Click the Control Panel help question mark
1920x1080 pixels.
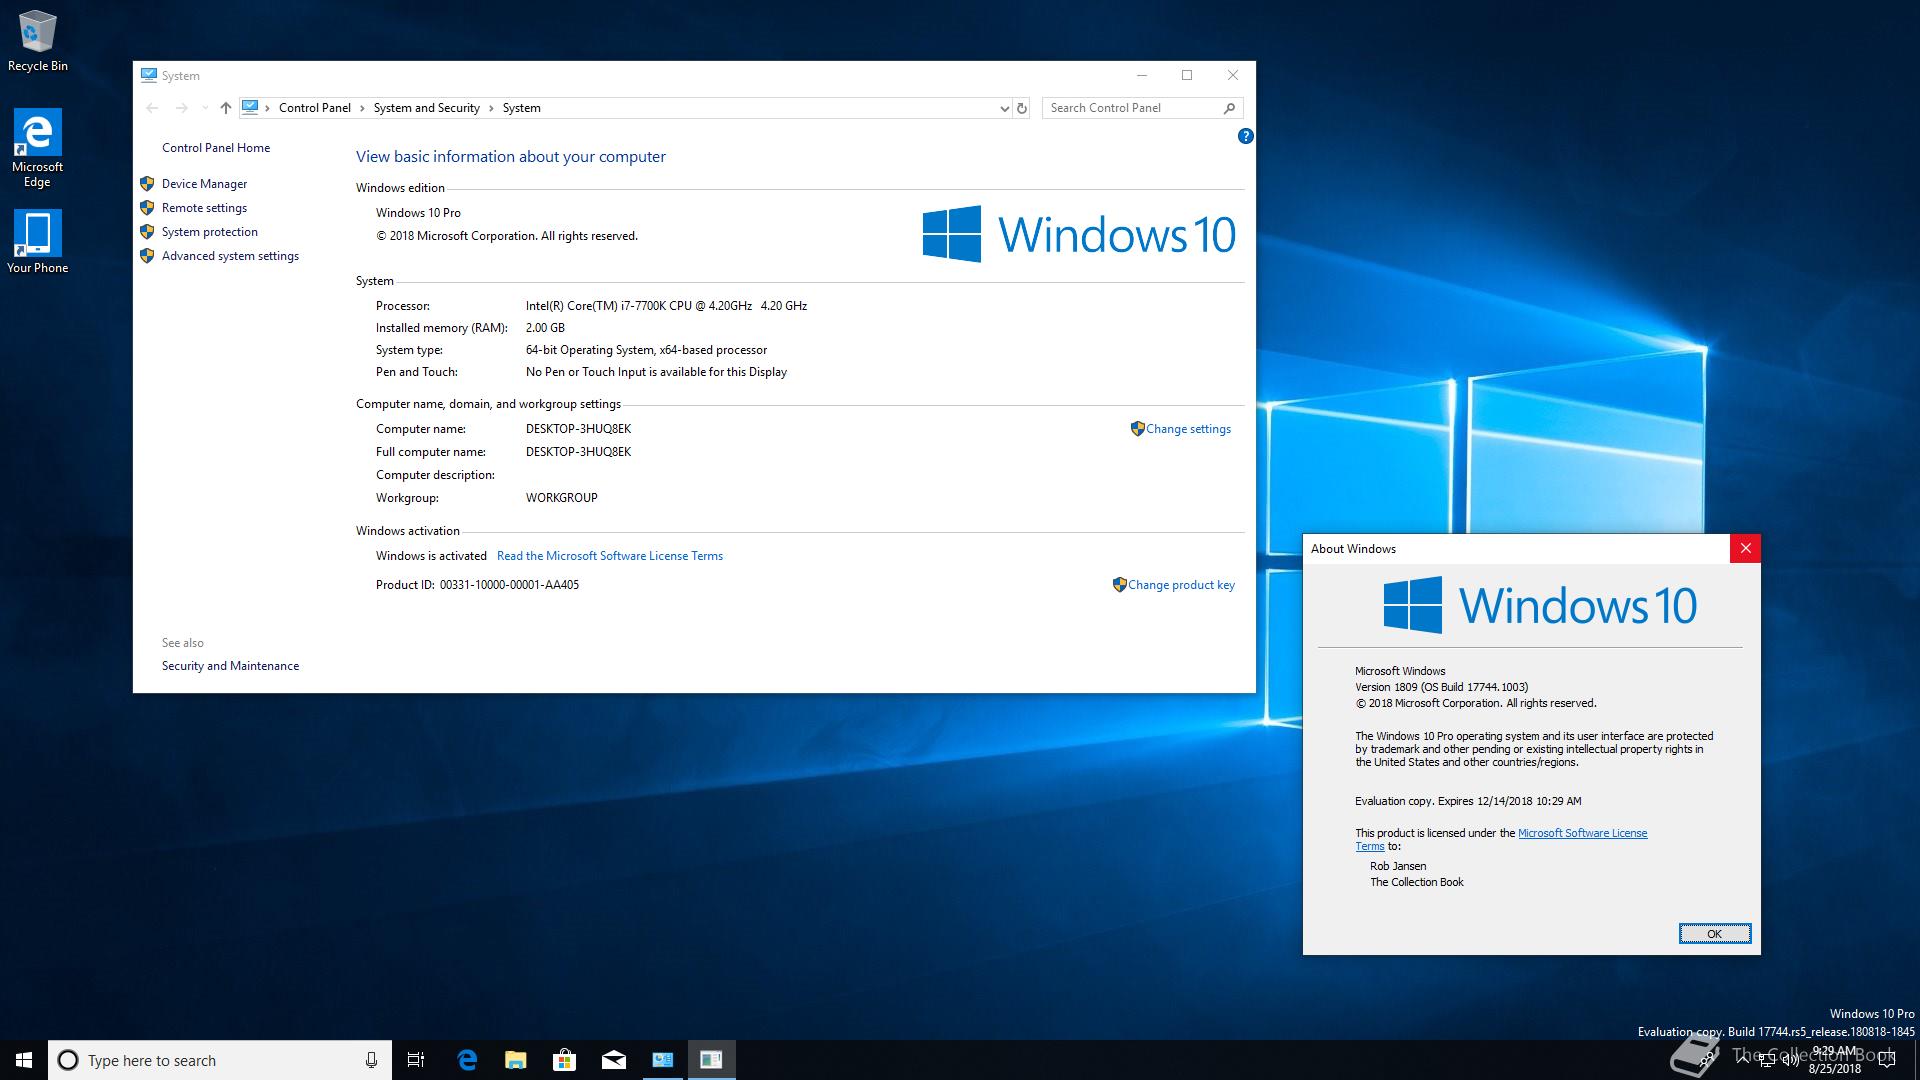pyautogui.click(x=1245, y=136)
